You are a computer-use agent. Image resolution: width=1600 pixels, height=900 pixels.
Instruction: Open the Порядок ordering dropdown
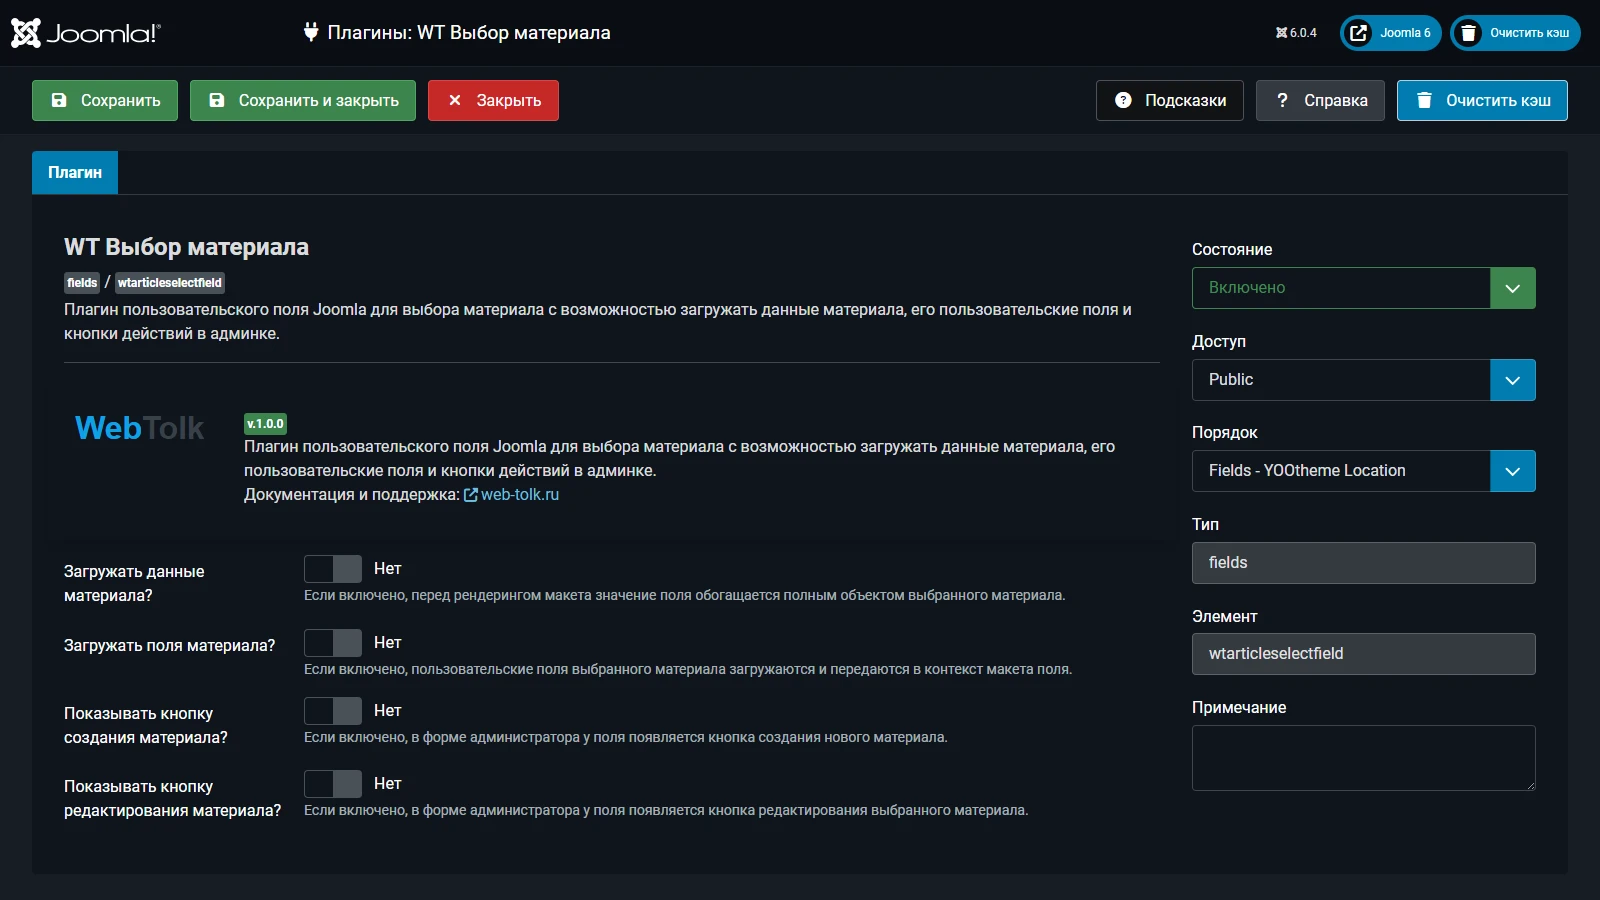pos(1363,471)
